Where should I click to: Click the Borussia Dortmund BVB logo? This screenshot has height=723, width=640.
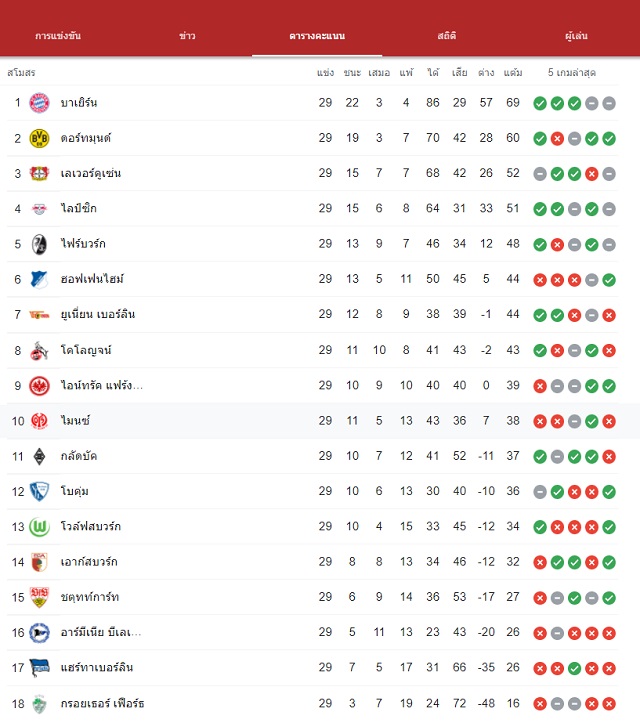[x=39, y=138]
